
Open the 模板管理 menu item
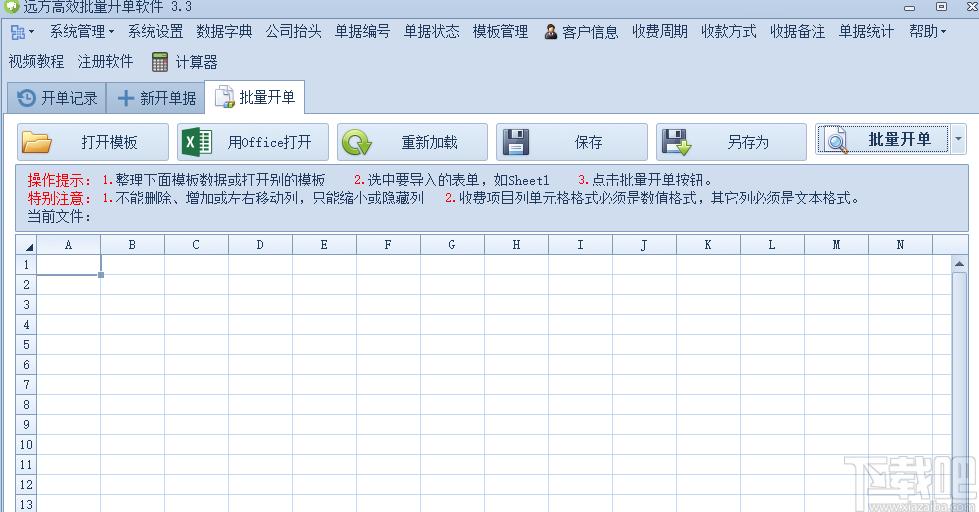pos(500,31)
